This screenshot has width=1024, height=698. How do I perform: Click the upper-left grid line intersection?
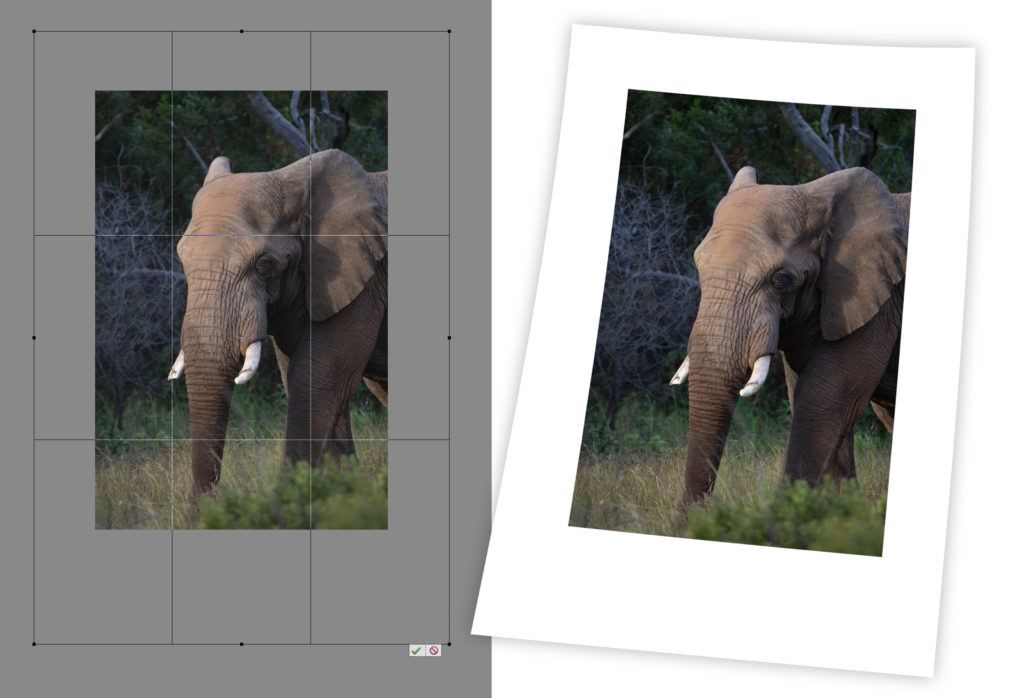(172, 235)
